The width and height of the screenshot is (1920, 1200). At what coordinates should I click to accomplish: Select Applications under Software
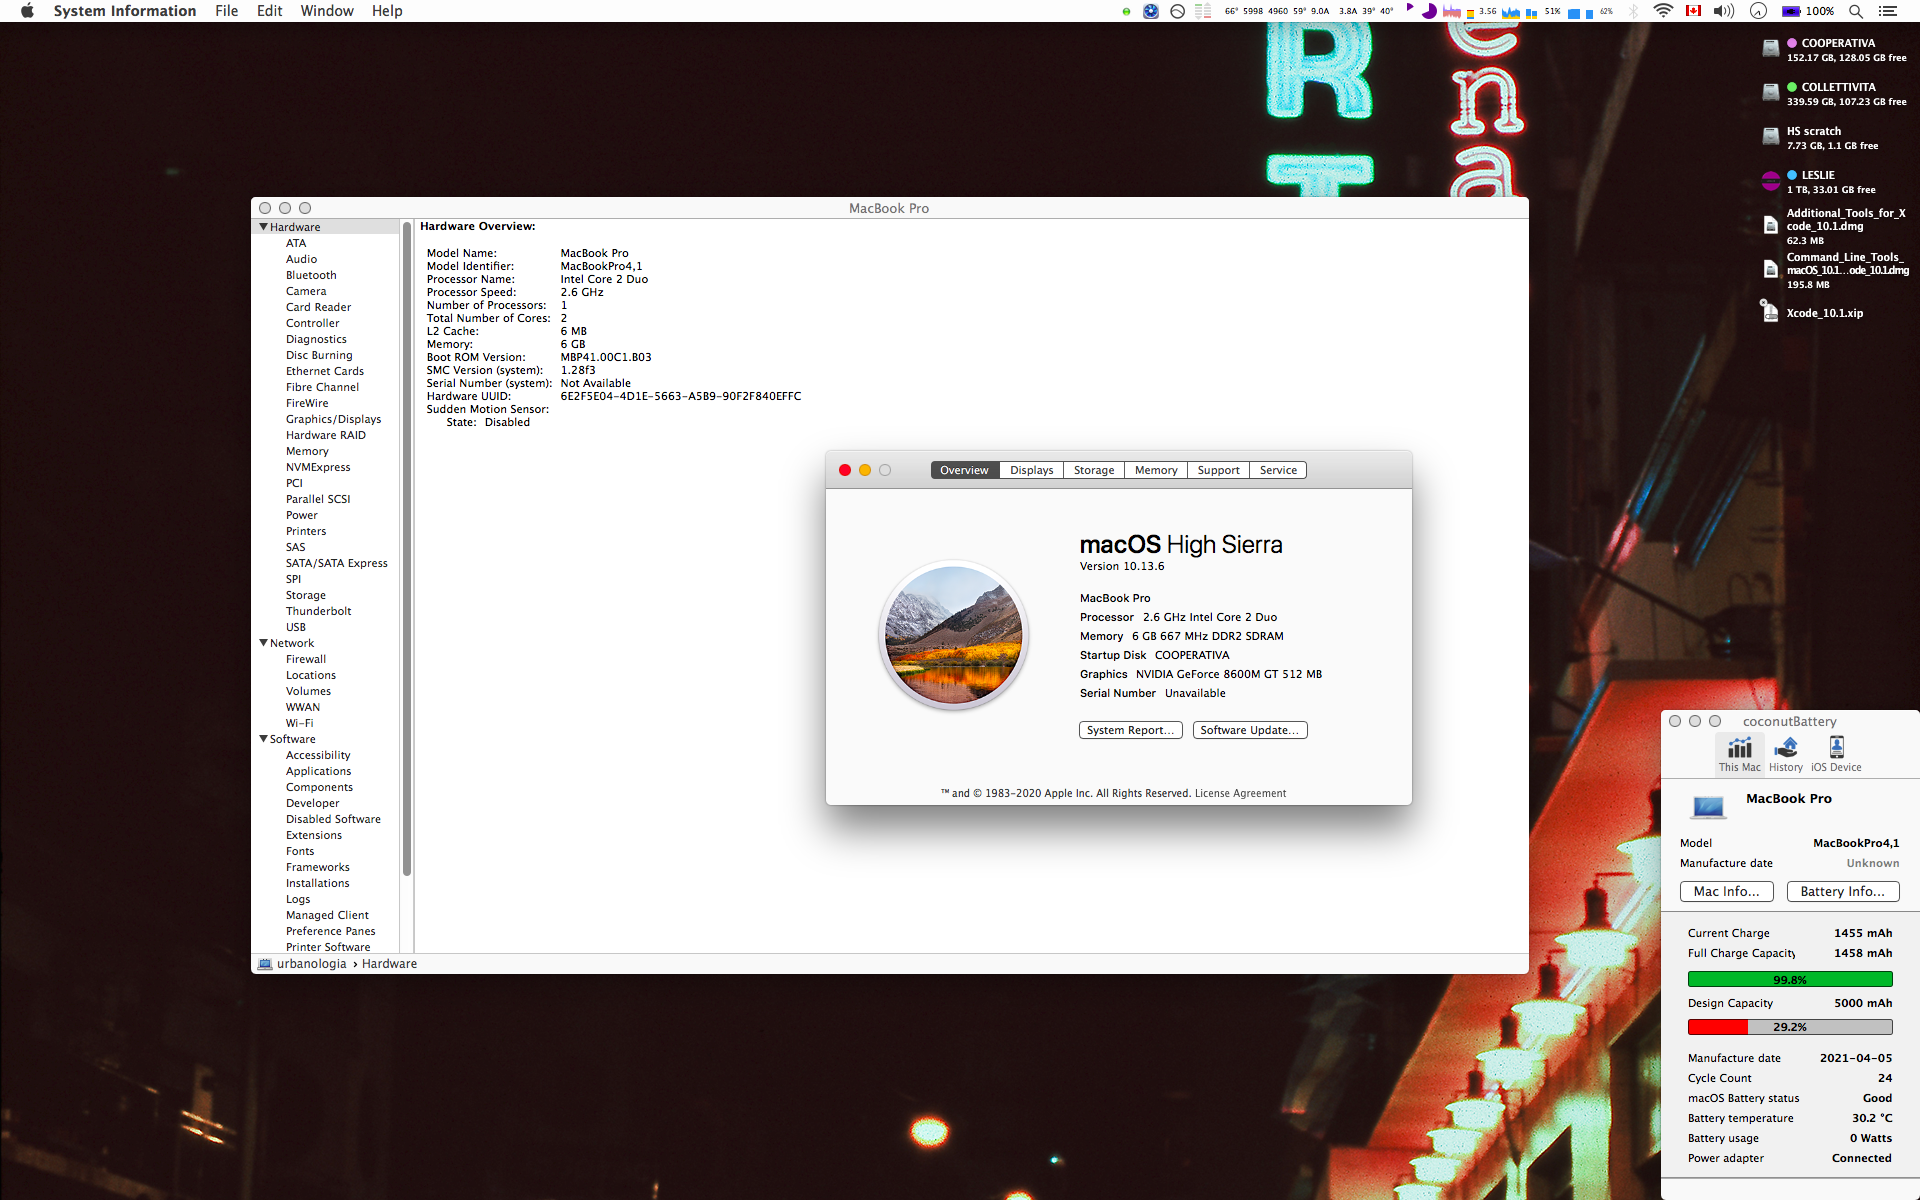[318, 771]
